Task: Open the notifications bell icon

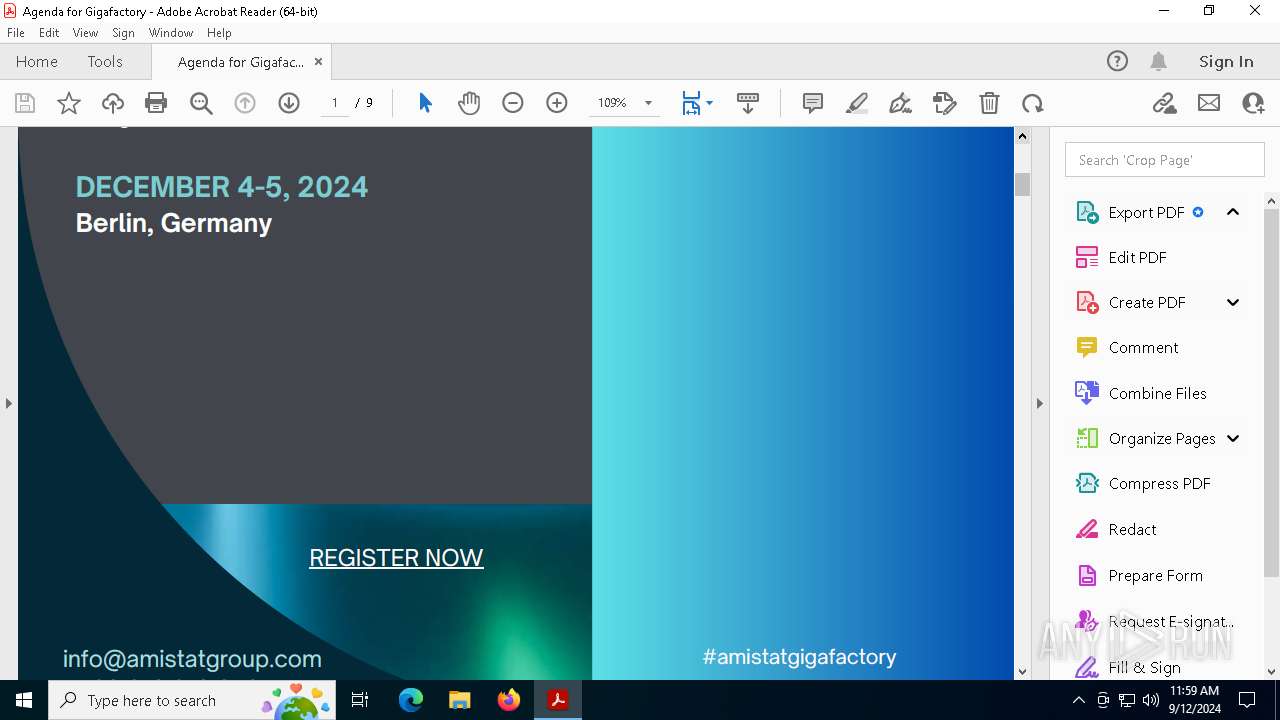Action: [x=1159, y=61]
